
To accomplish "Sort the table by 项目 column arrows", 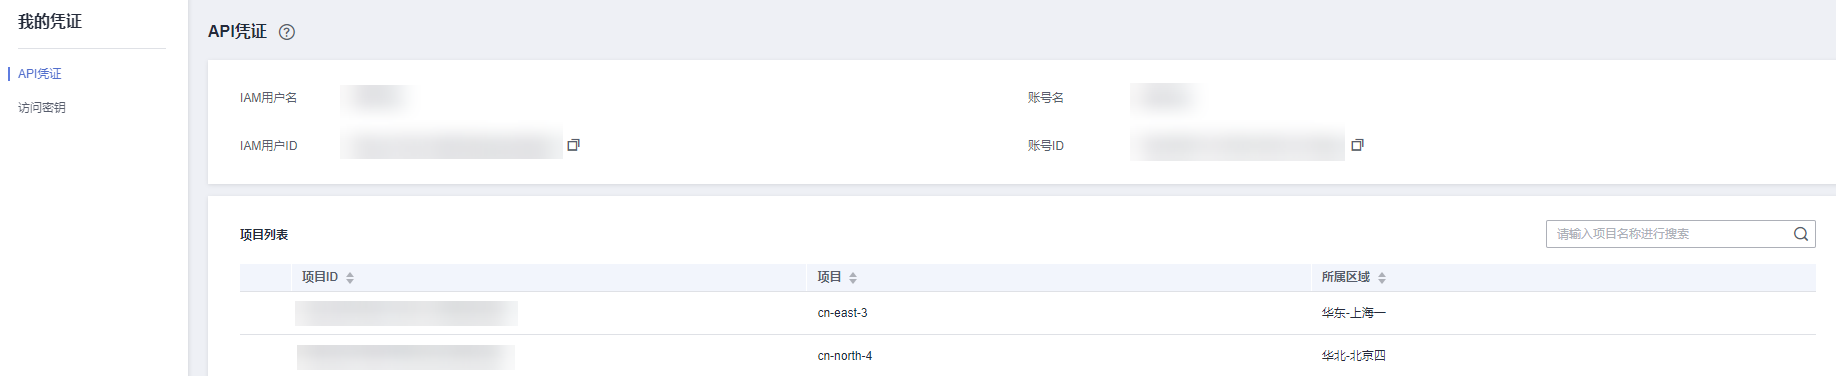I will [x=853, y=278].
